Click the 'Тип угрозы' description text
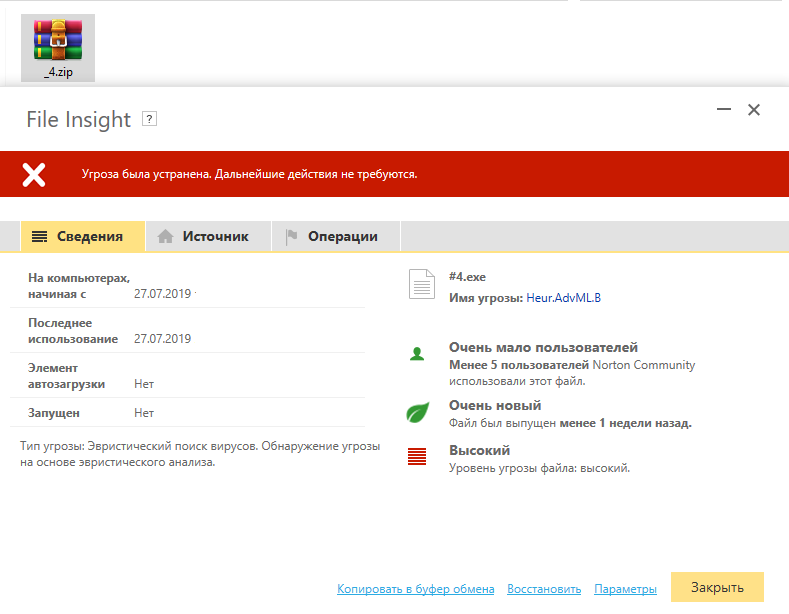789x614 pixels. click(200, 454)
